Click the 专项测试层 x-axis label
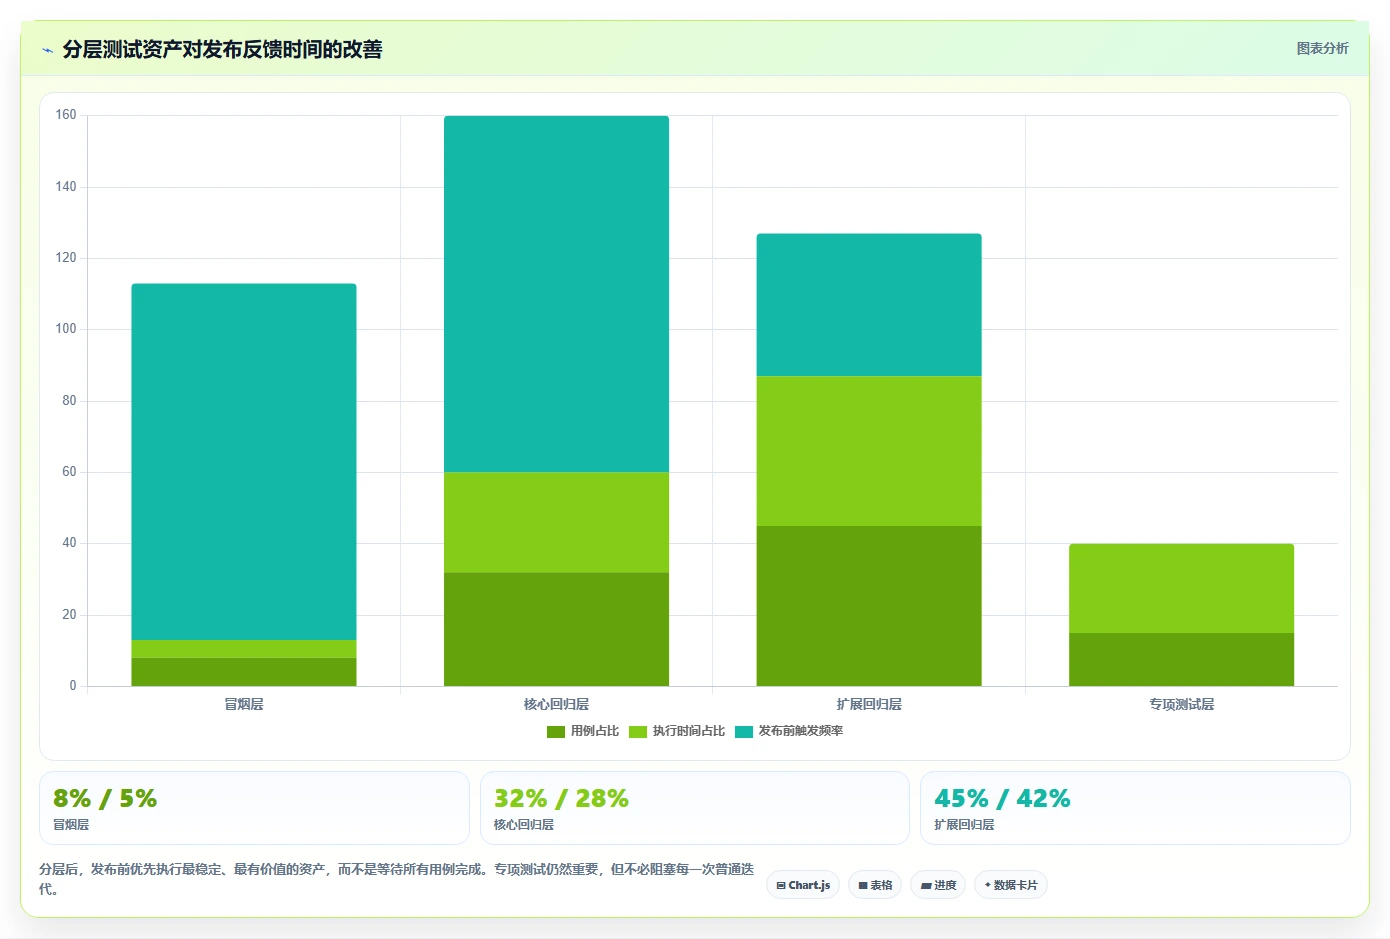Viewport: 1390px width, 939px height. (x=1181, y=704)
